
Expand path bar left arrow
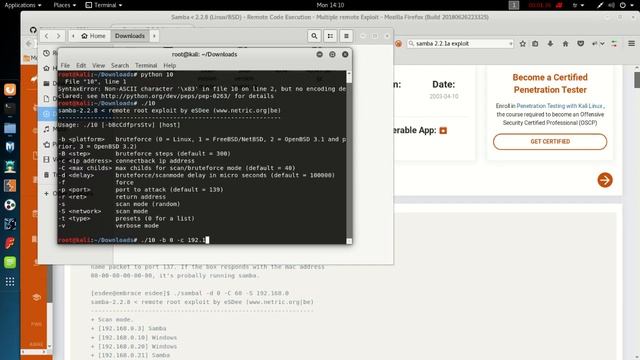73,36
